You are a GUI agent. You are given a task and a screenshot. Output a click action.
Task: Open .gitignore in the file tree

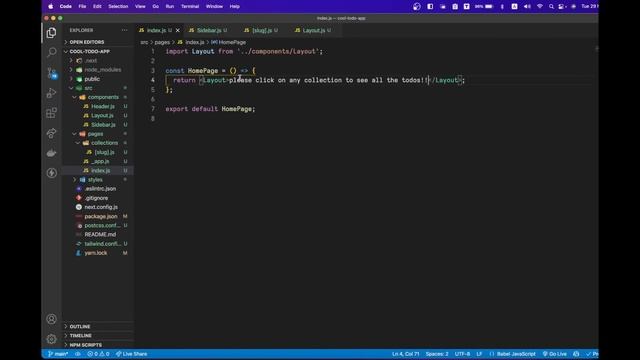point(98,198)
